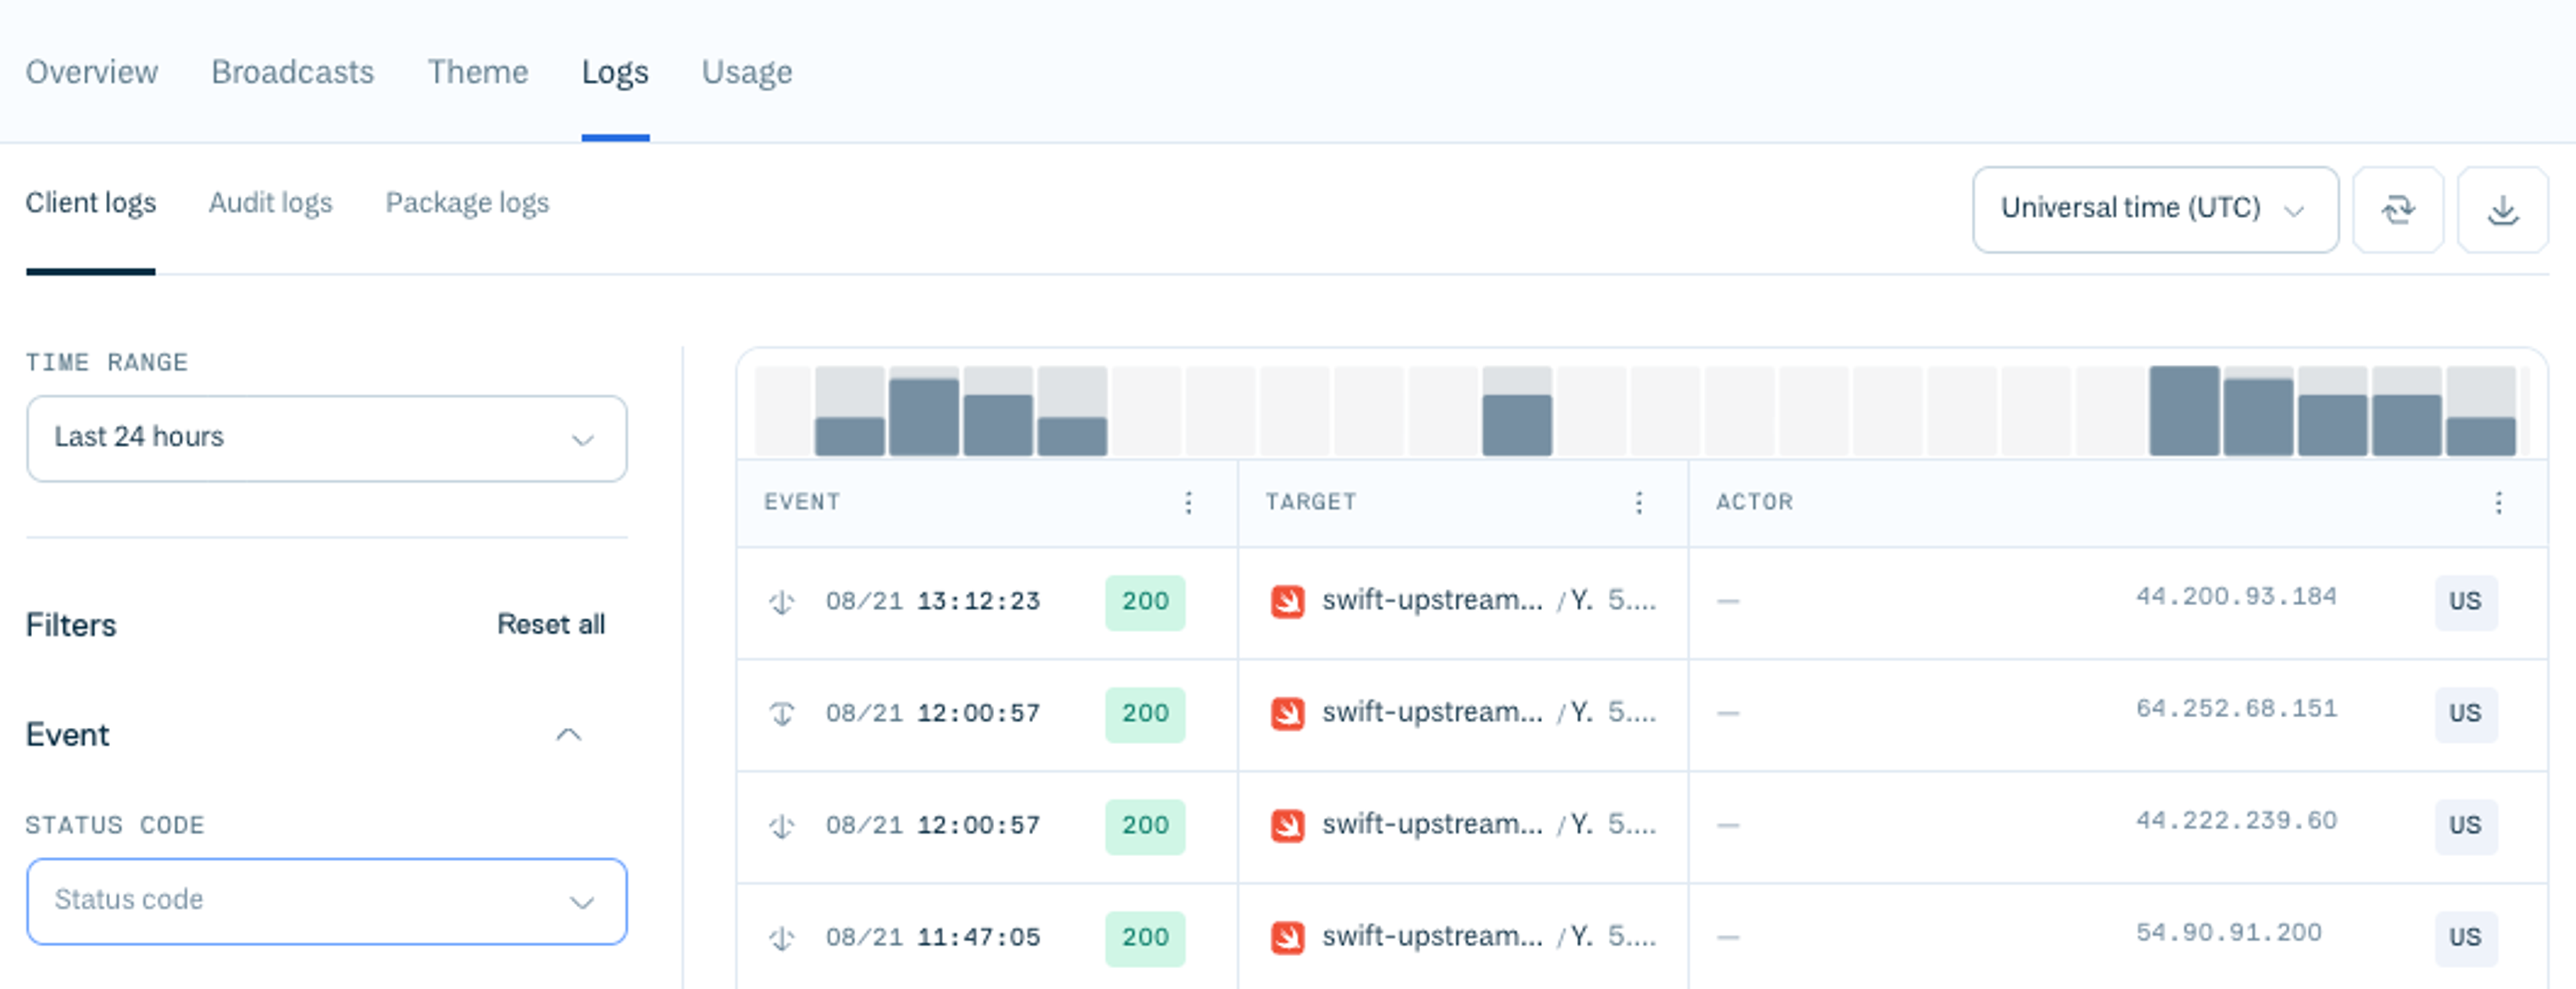This screenshot has height=989, width=2576.
Task: Collapse the Event filter section
Action: 568,735
